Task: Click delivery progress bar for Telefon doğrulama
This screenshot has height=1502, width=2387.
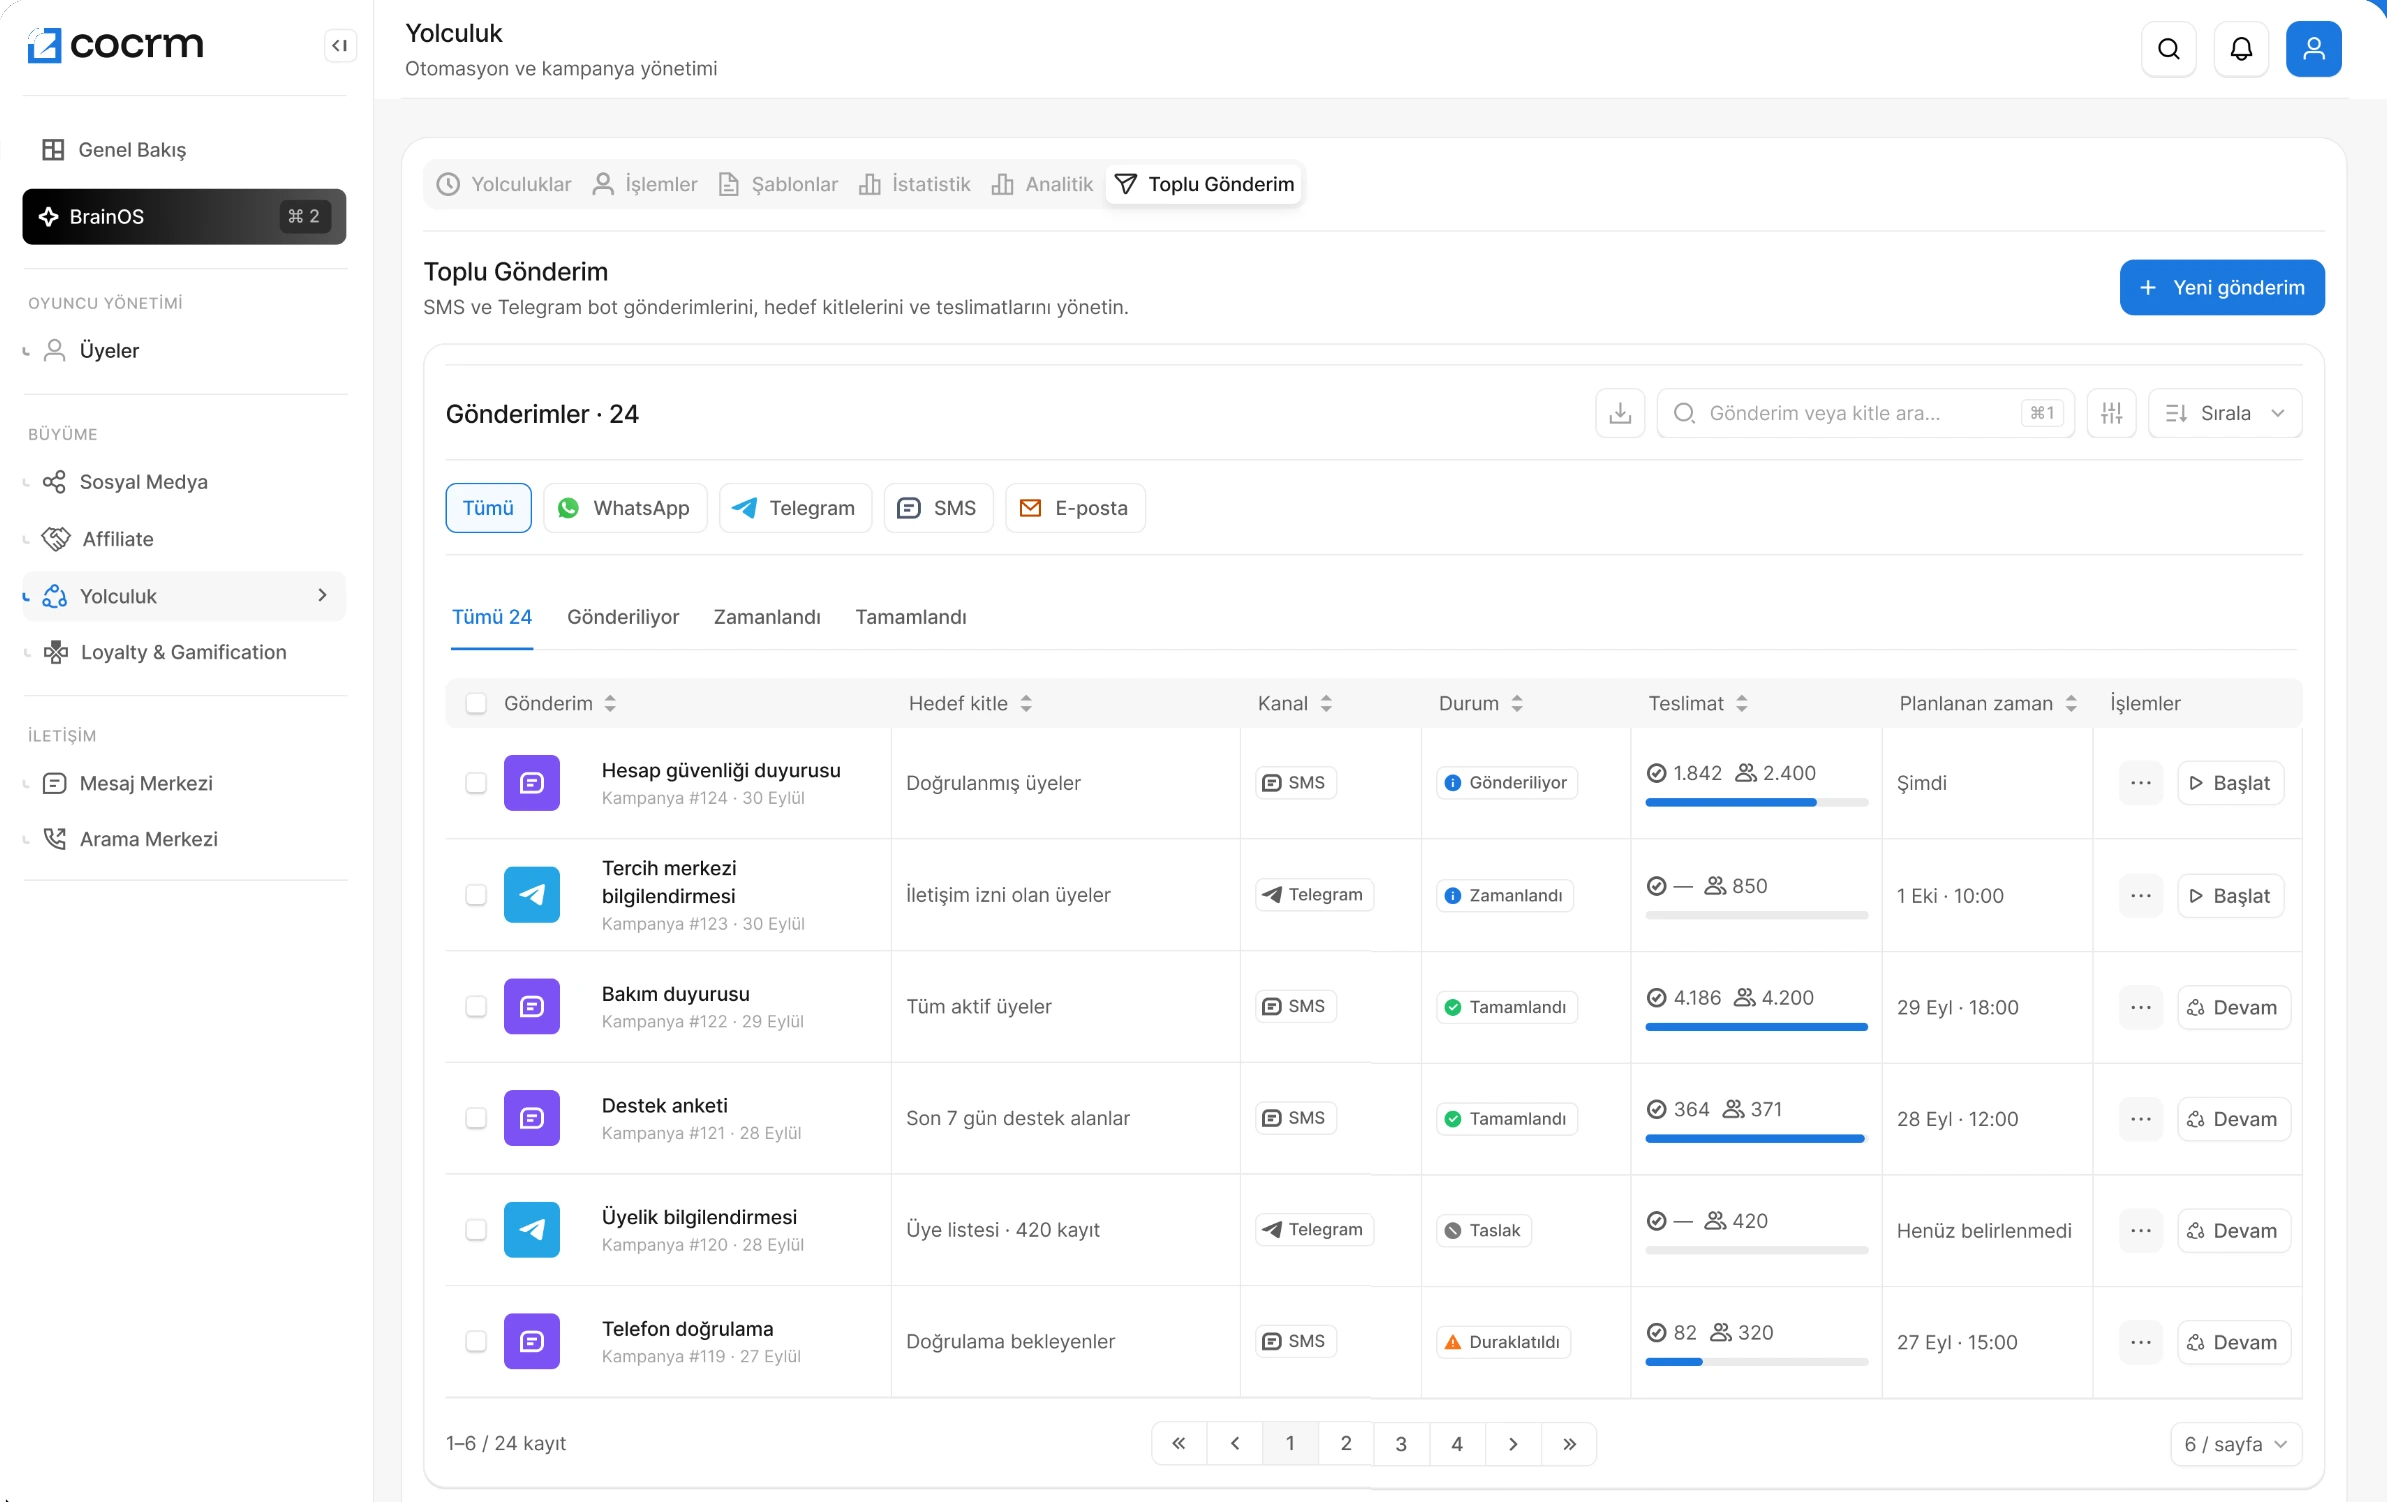Action: 1756,1361
